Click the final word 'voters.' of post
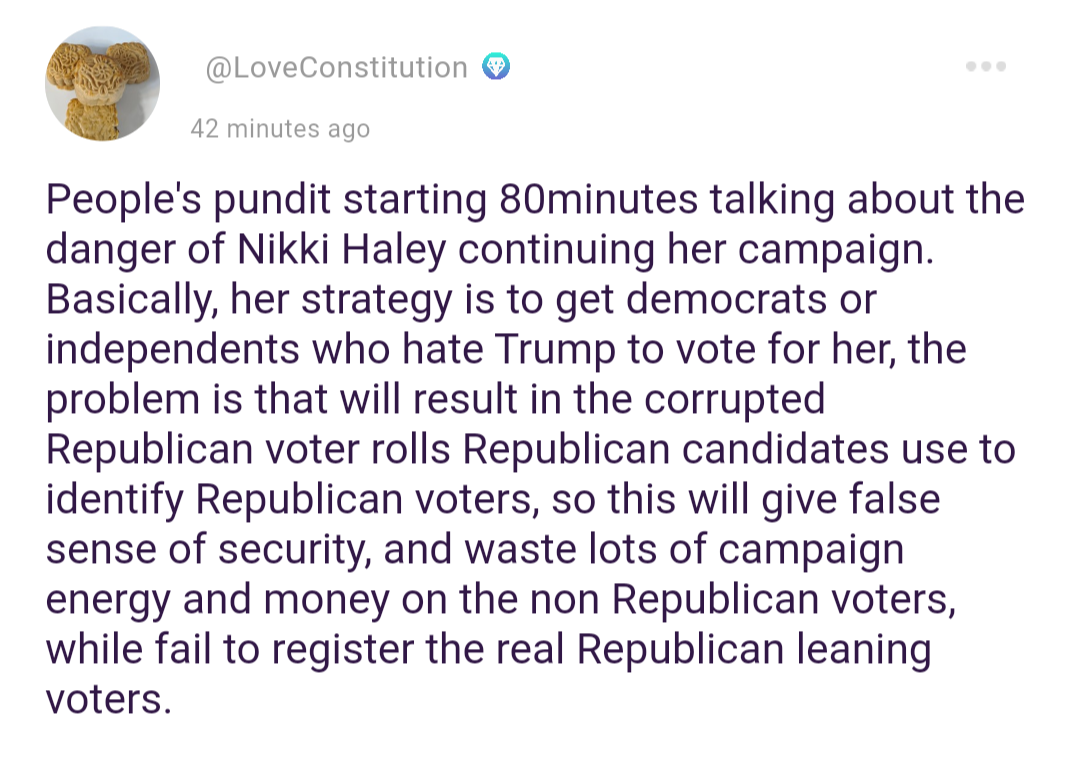The height and width of the screenshot is (774, 1080). (x=108, y=700)
